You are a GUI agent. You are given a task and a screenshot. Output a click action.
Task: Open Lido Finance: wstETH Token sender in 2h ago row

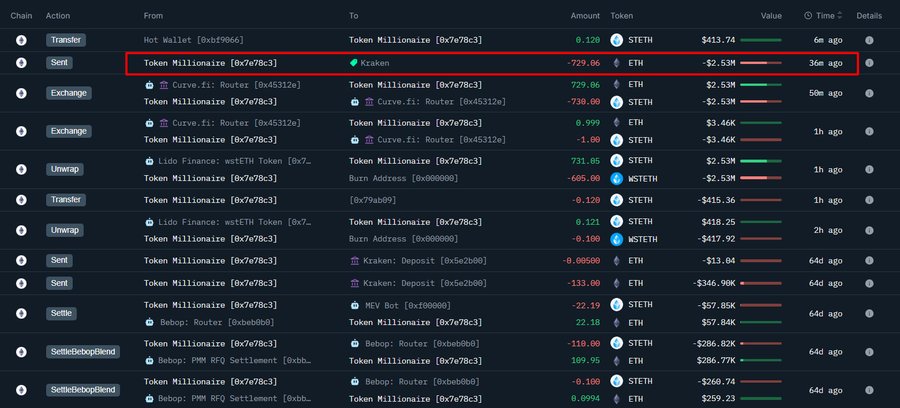[235, 222]
